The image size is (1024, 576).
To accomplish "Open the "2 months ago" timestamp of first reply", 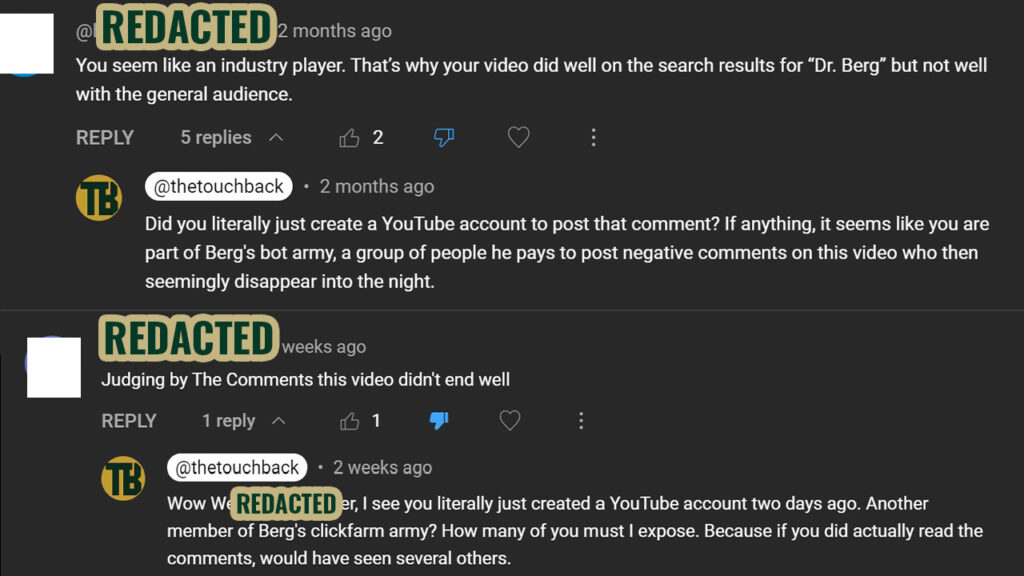I will click(376, 186).
